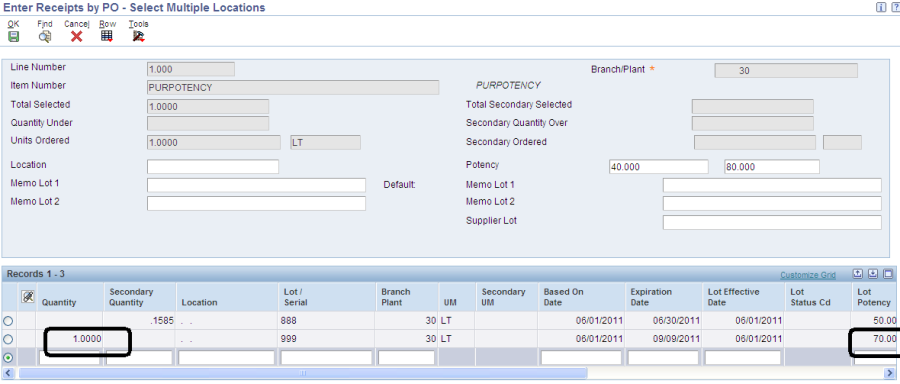Click the Lot Potency column header

875,297
